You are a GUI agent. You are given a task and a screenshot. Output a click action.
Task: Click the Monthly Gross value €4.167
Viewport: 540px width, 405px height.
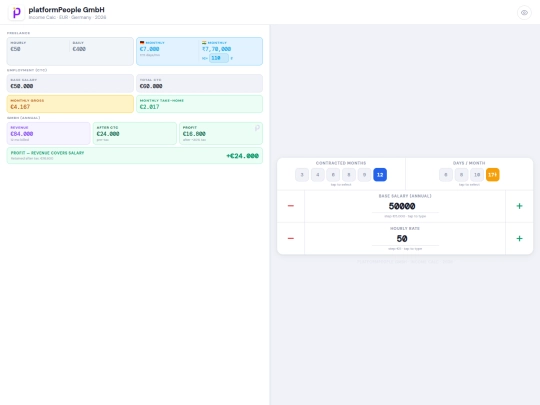click(20, 107)
